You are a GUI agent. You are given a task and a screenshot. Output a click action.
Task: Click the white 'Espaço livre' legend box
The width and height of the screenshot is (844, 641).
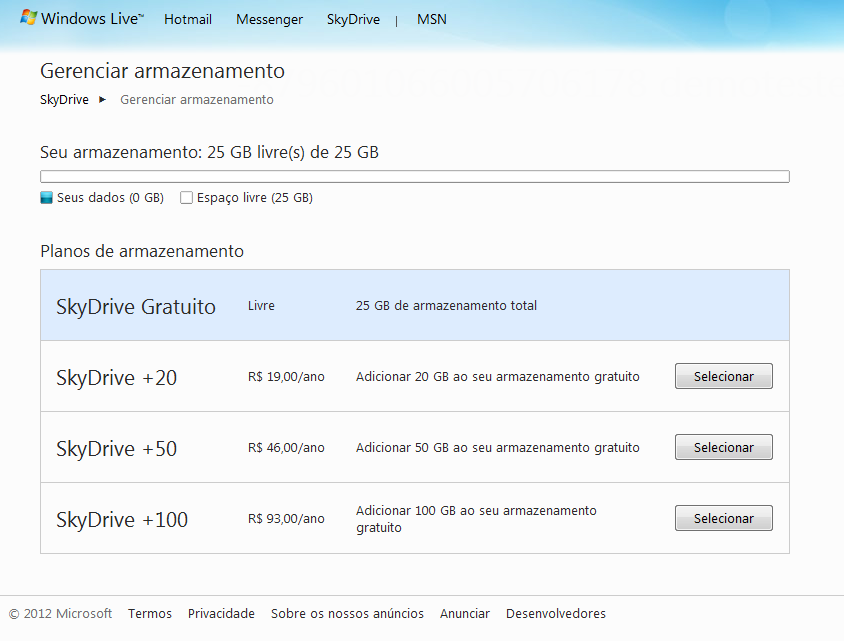(186, 198)
